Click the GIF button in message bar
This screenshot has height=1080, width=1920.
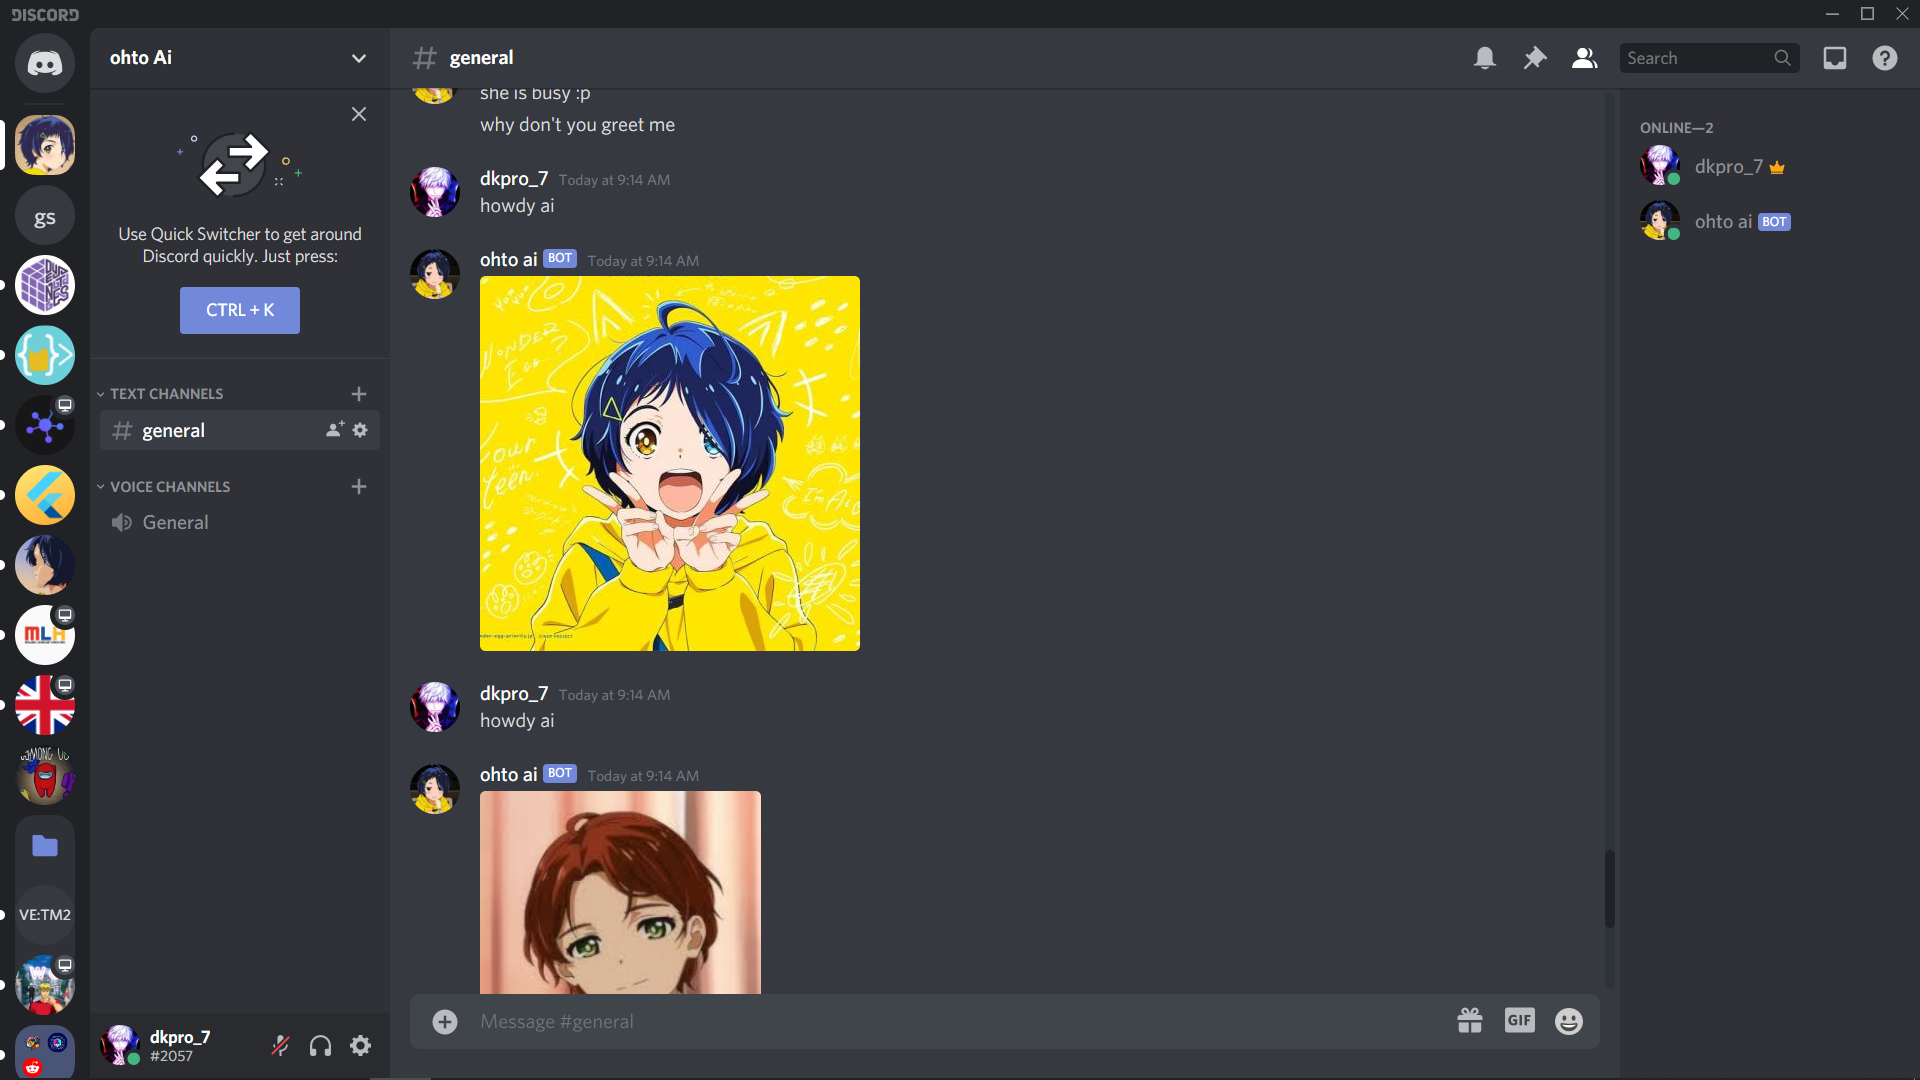coord(1519,1021)
